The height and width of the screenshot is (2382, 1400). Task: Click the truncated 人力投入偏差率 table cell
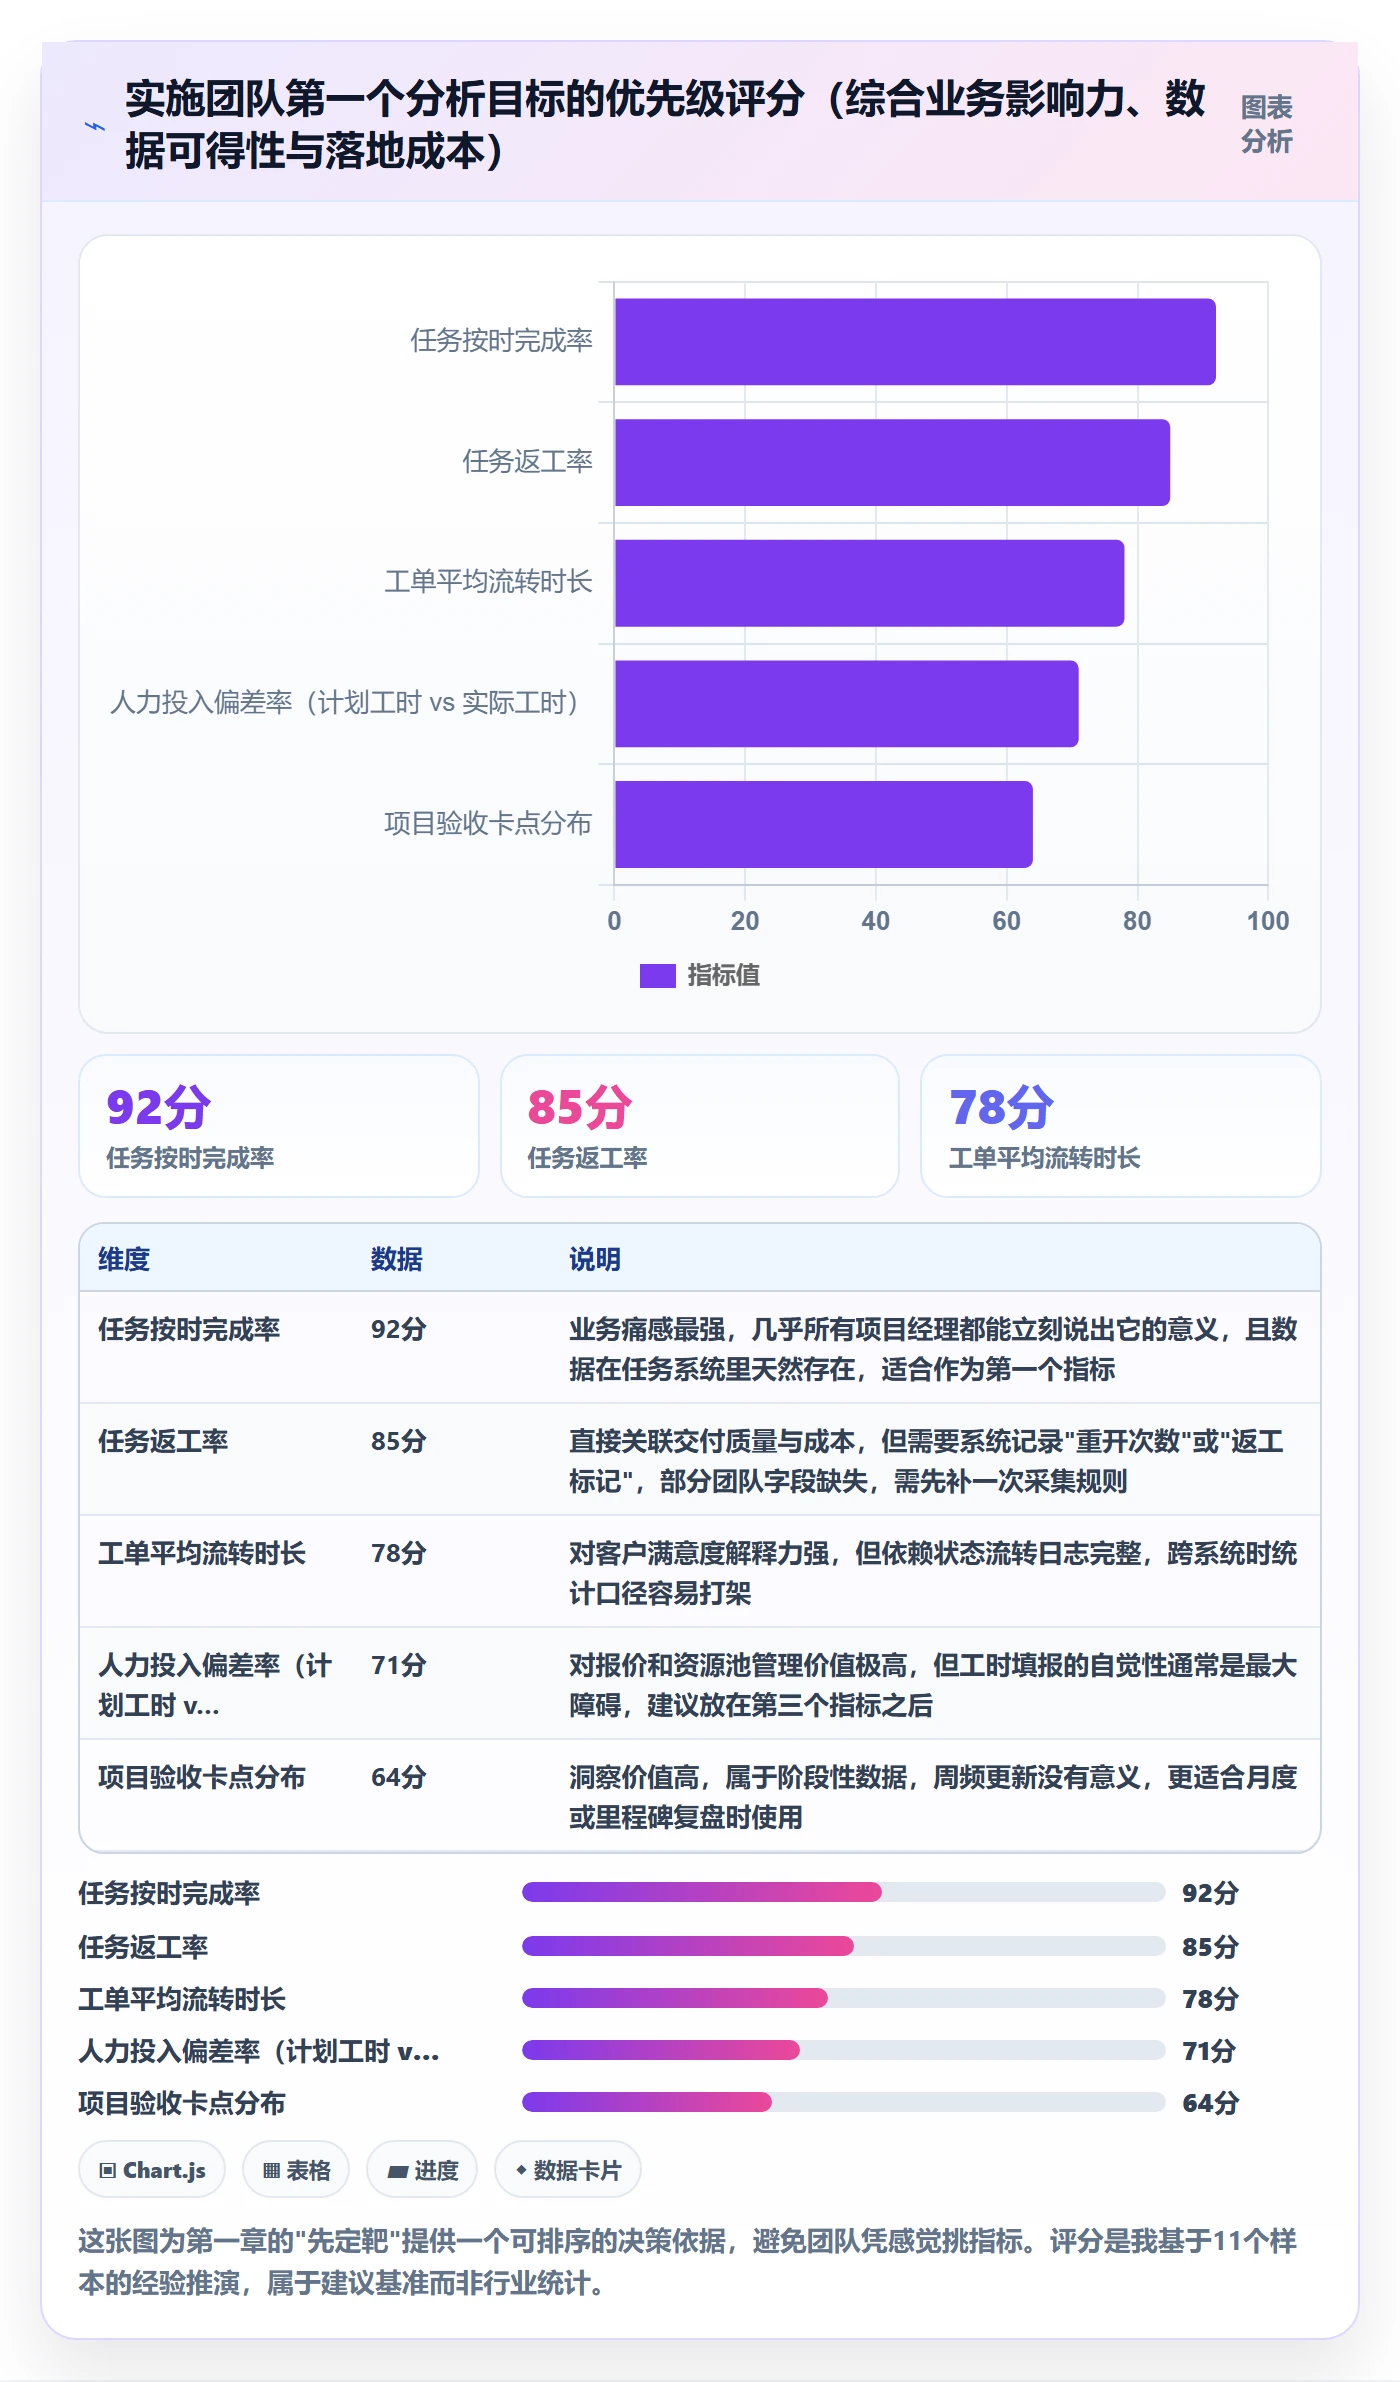(x=216, y=1685)
